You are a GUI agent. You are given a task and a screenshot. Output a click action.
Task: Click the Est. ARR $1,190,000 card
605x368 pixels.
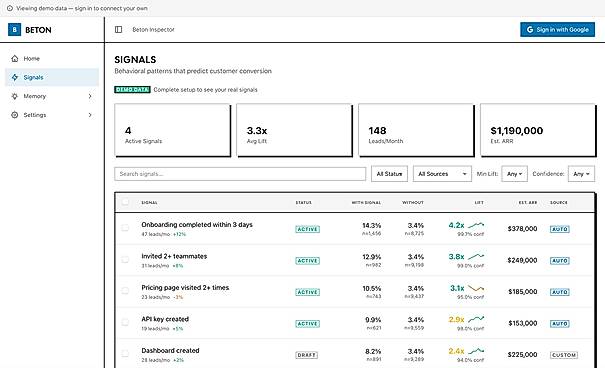[538, 130]
